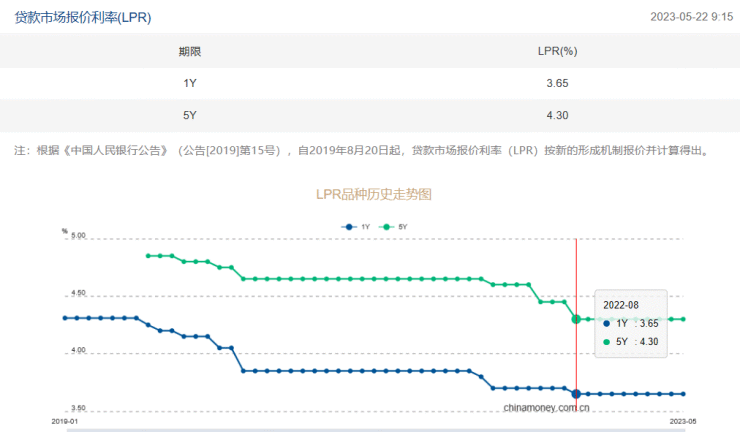
Task: Click the last blue 1Y data point
Action: point(684,393)
